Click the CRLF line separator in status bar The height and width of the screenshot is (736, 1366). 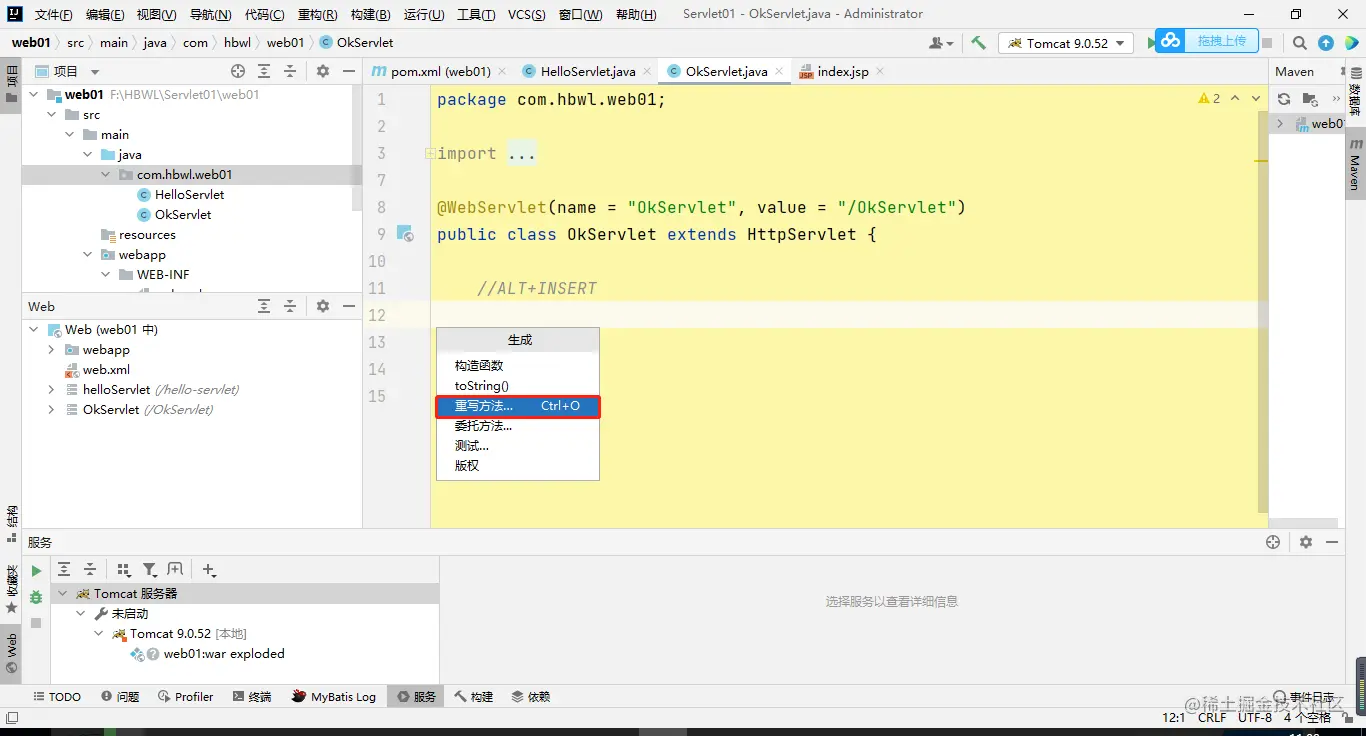point(1212,717)
